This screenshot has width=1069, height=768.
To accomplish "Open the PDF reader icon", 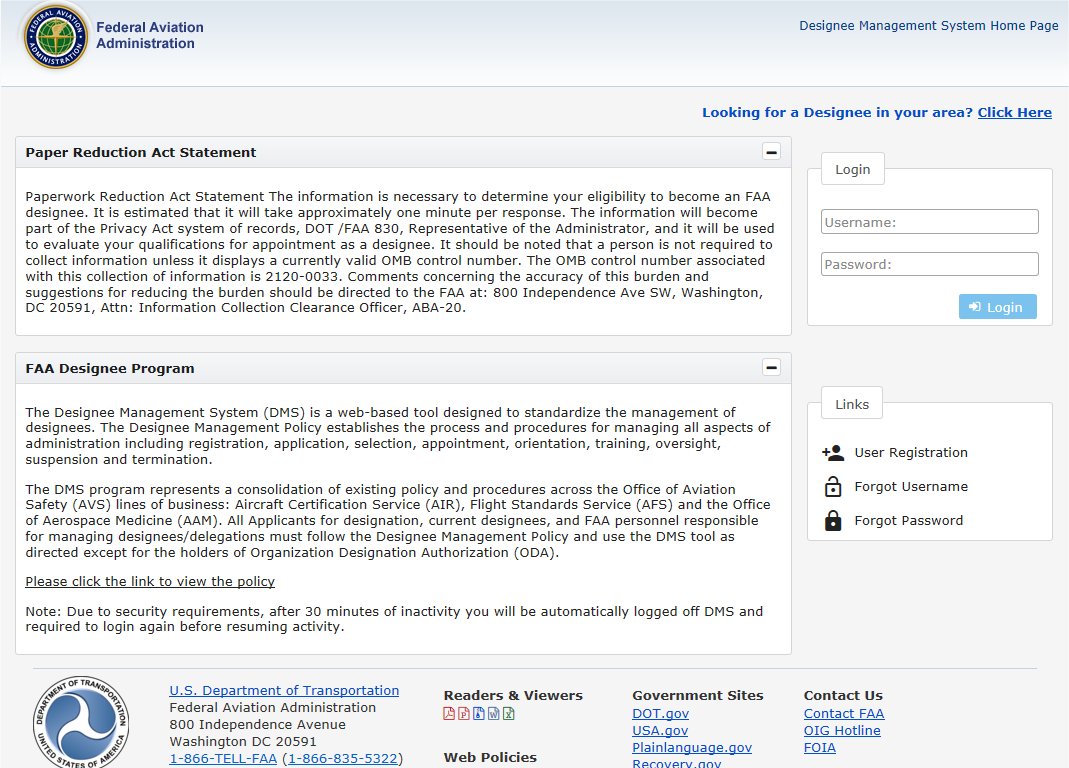I will tap(449, 713).
